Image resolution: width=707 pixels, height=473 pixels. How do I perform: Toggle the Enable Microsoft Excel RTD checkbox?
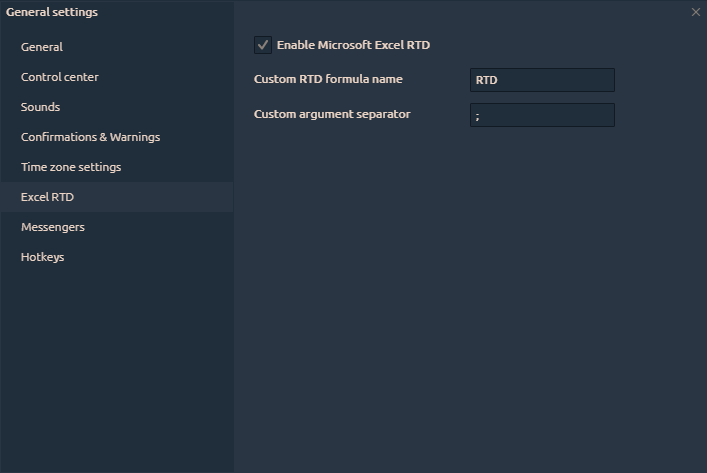click(263, 45)
